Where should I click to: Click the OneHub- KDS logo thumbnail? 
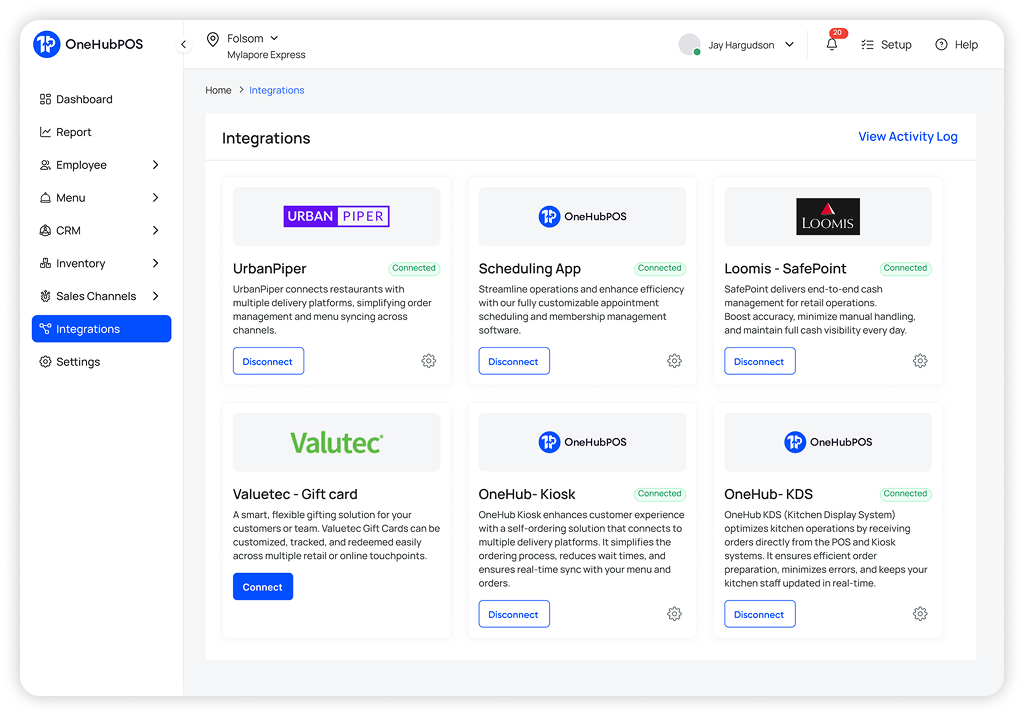[x=828, y=442]
